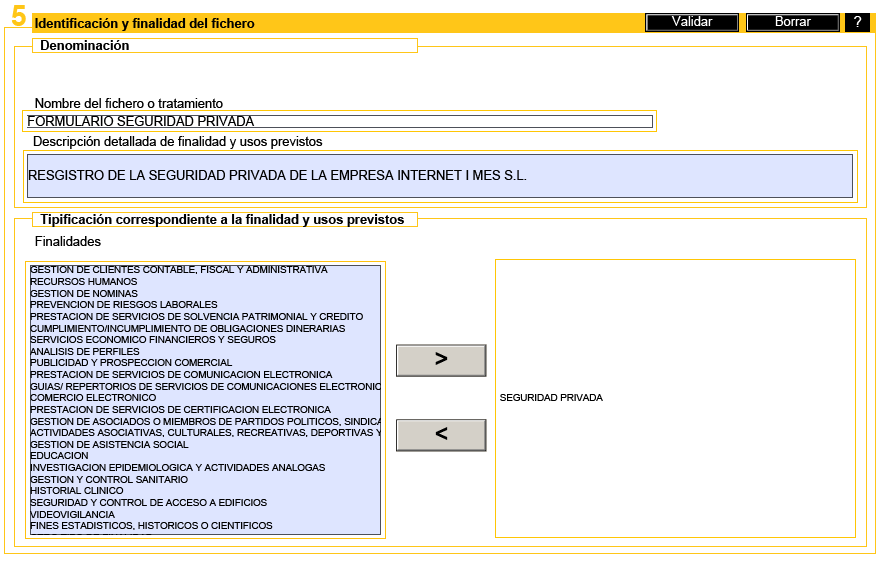Select GUIAS/ REPERTORIOS DE SERVICIOS DE COMUNICACIONES entry
Image resolution: width=883 pixels, height=563 pixels.
click(205, 386)
